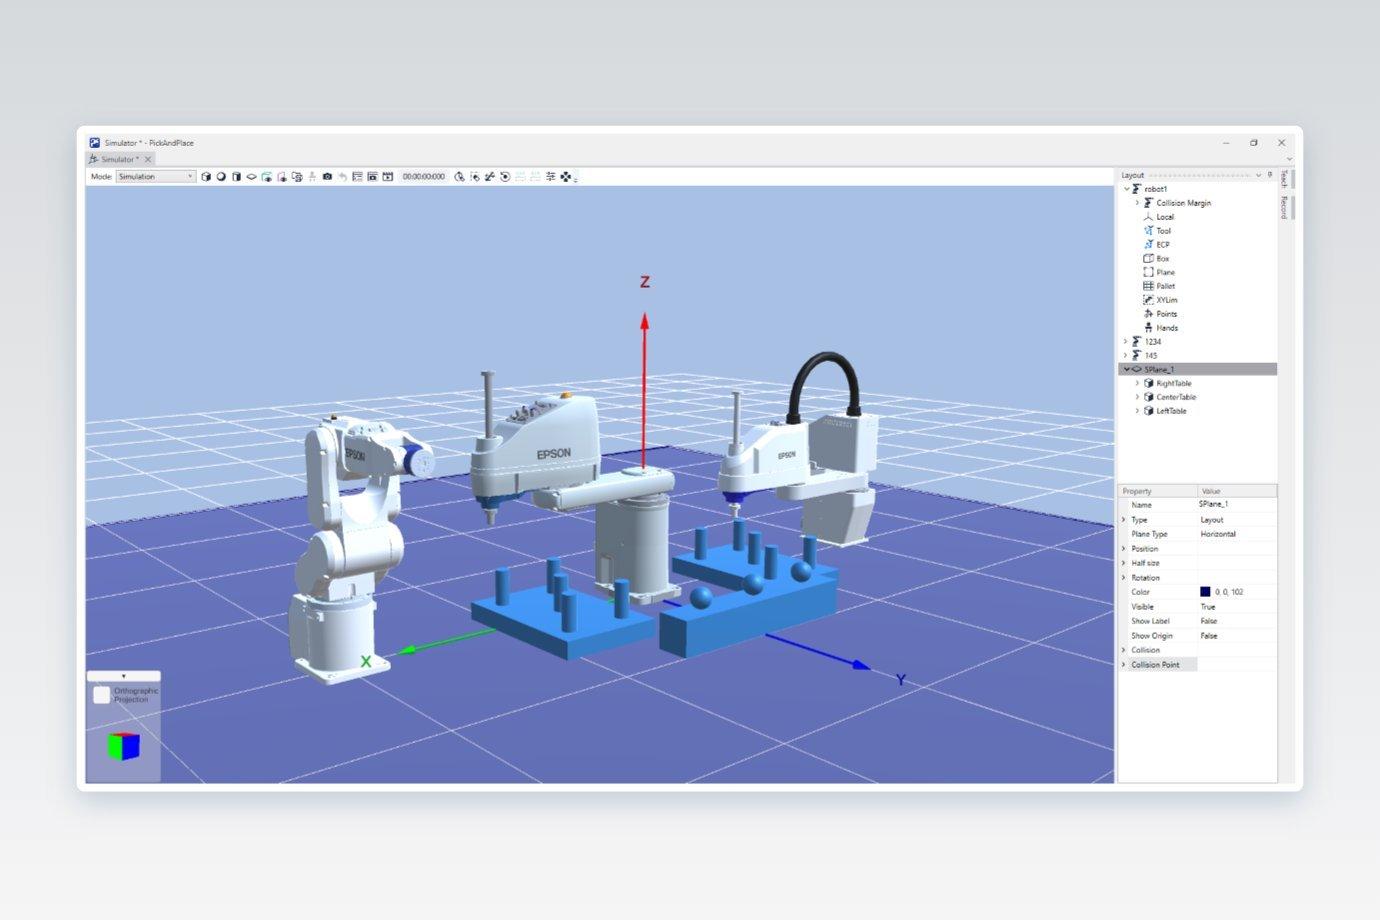The image size is (1380, 920).
Task: Click the sphere object icon in toolbar
Action: [x=221, y=177]
